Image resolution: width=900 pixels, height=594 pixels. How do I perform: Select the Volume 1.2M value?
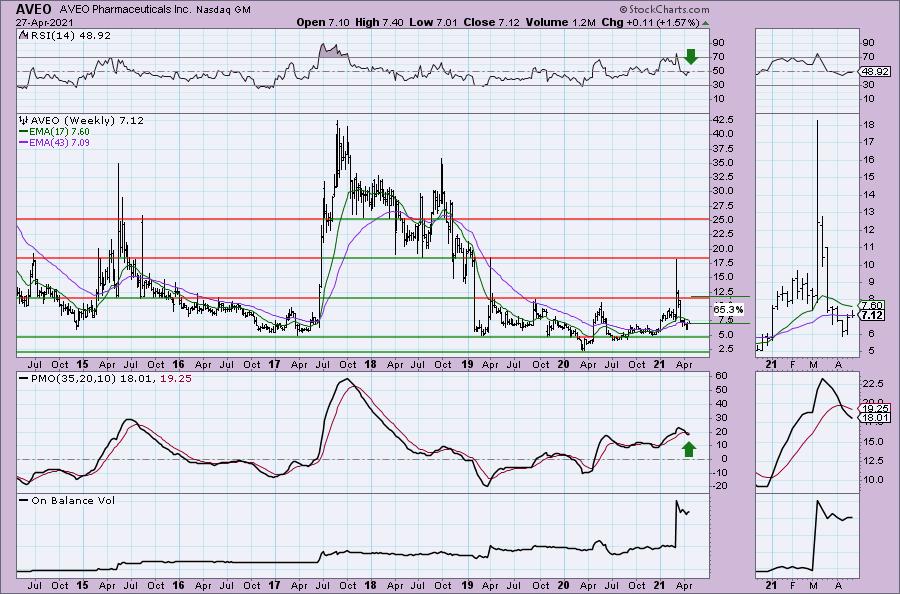pos(561,22)
